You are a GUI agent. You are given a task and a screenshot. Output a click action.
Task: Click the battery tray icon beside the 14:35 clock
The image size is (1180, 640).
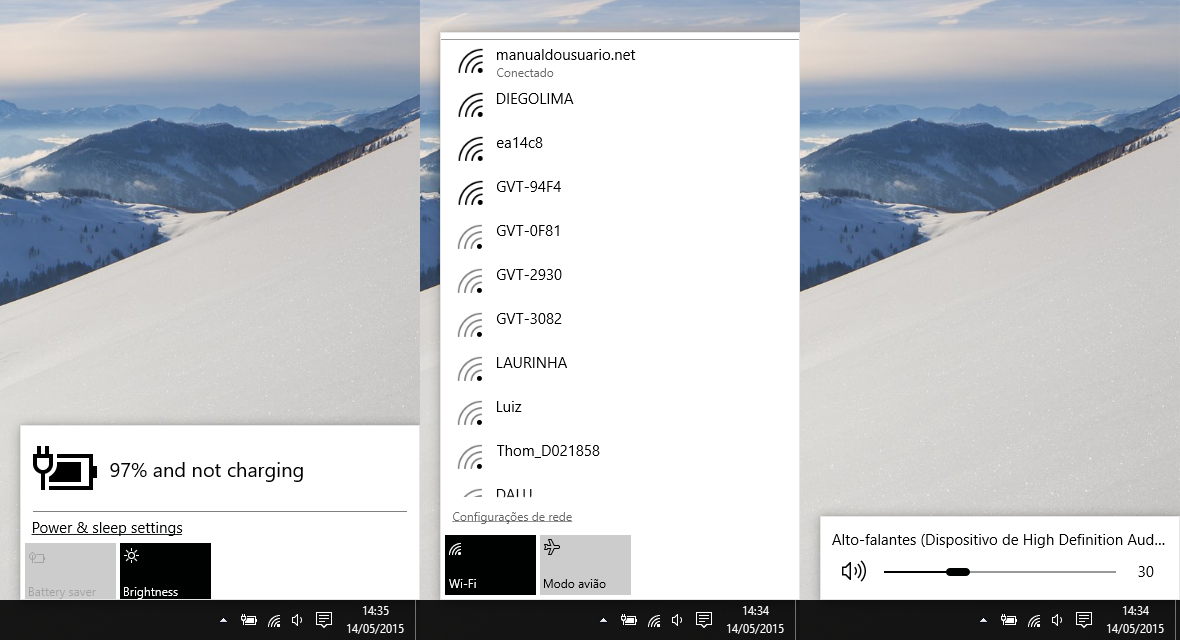point(249,620)
